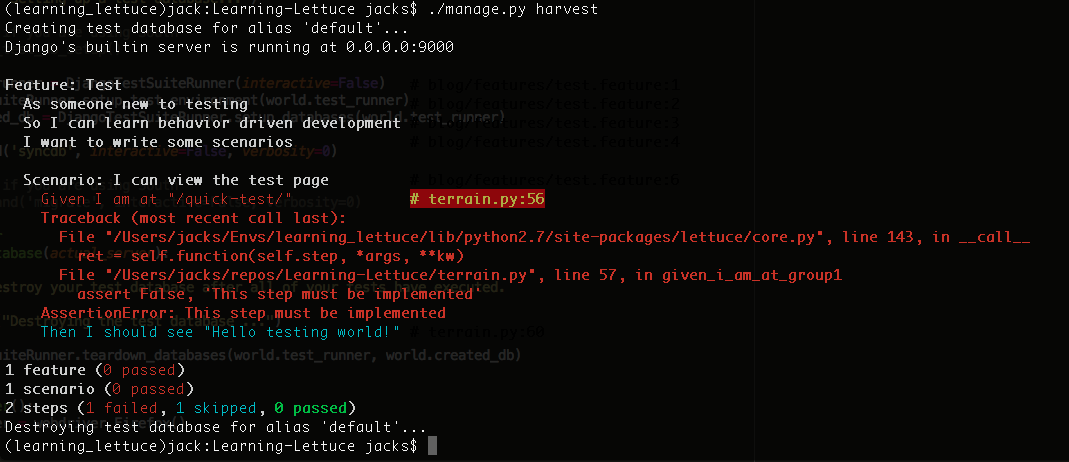1069x462 pixels.
Task: Click the '1 scenario (0 passed)' summary line
Action: (100, 389)
